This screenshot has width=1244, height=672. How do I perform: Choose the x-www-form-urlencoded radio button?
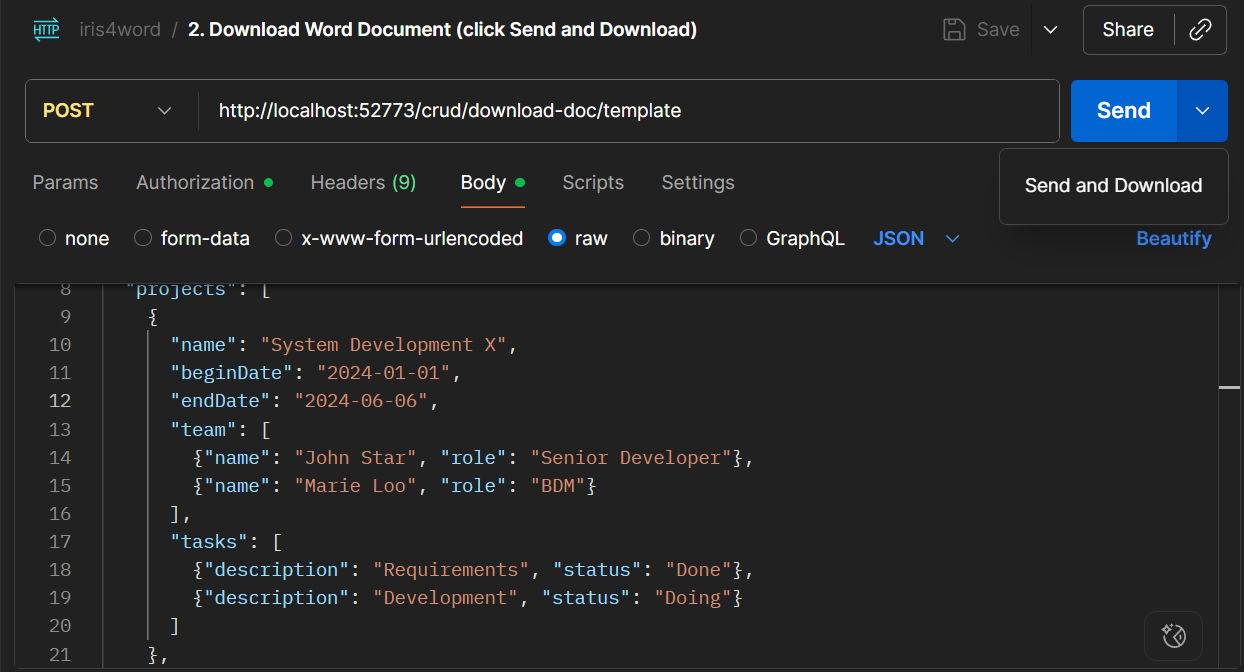coord(284,238)
